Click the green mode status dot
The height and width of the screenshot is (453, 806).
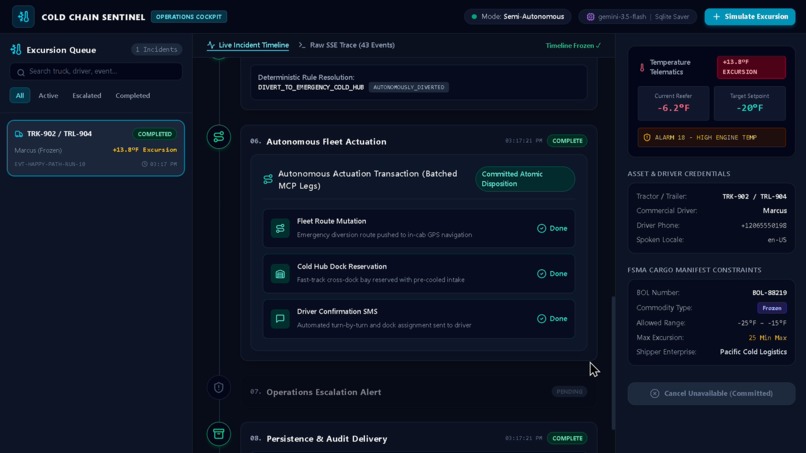coord(474,17)
